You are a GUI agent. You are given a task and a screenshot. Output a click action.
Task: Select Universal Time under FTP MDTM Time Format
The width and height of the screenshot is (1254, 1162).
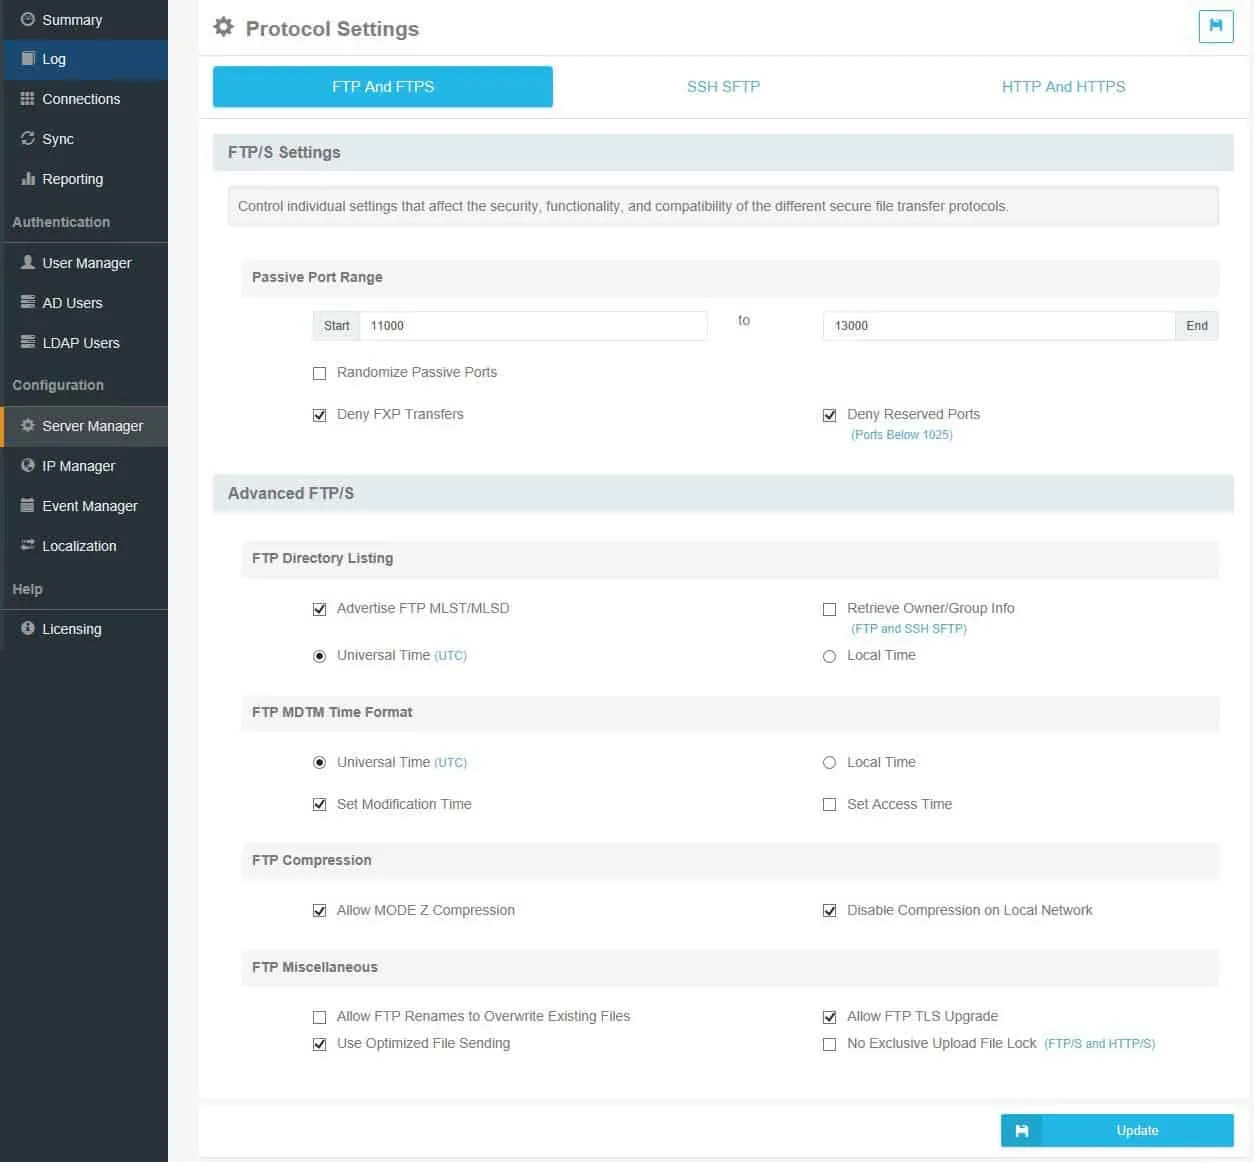320,763
